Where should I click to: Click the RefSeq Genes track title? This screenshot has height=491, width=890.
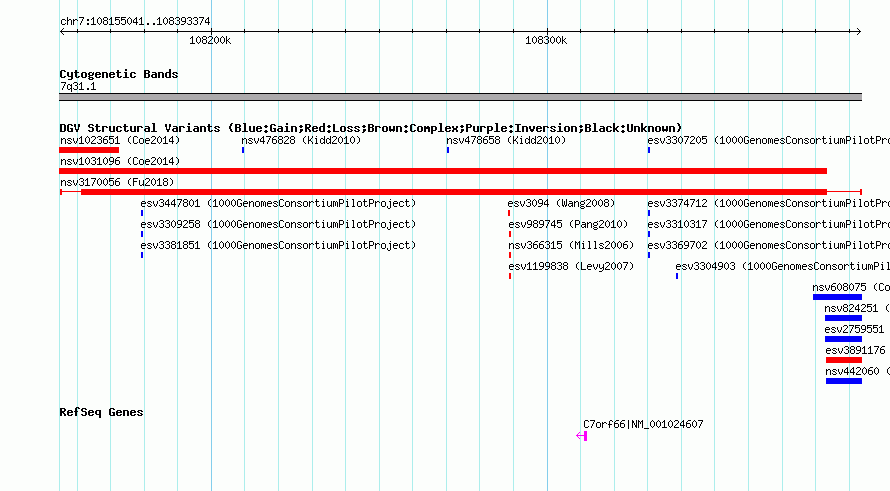pyautogui.click(x=101, y=412)
